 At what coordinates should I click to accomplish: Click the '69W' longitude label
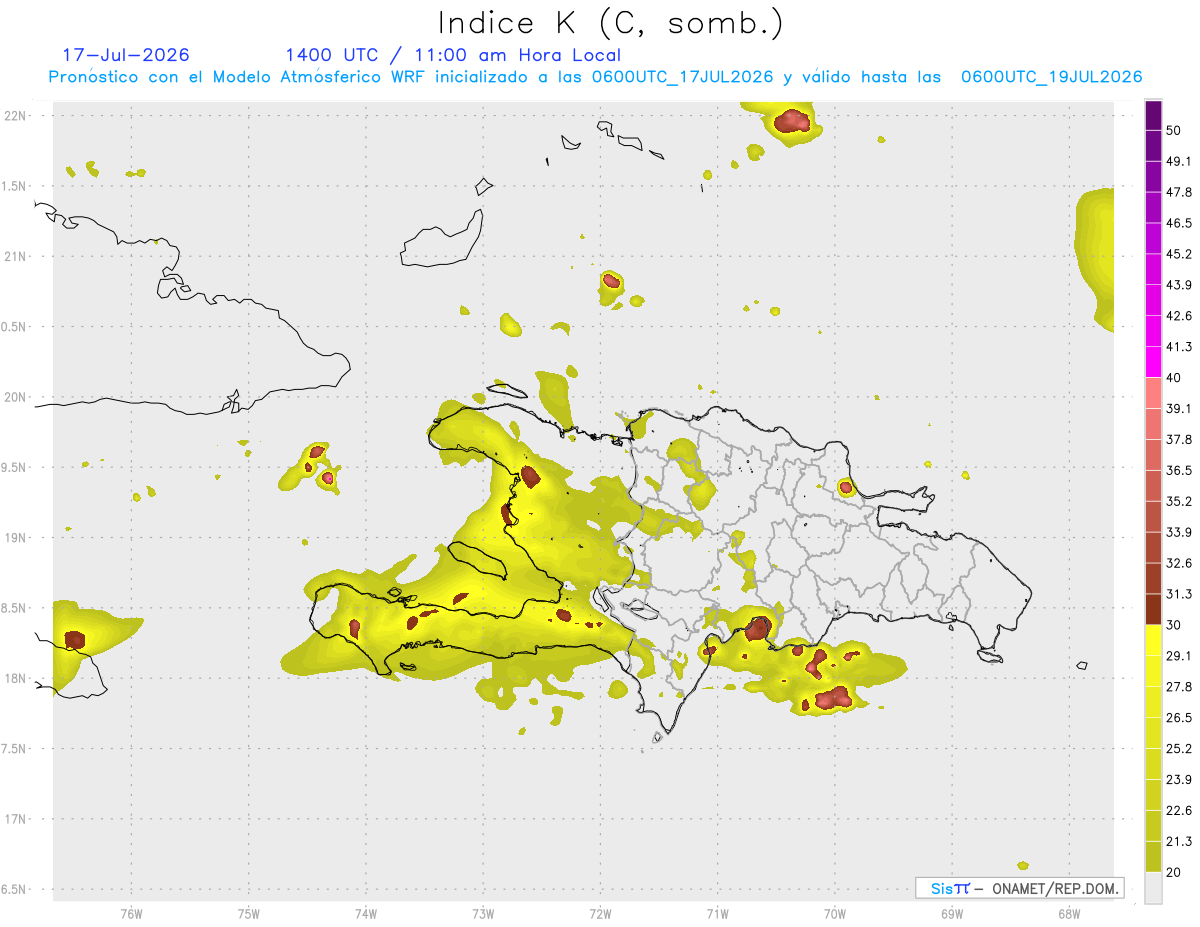point(952,913)
